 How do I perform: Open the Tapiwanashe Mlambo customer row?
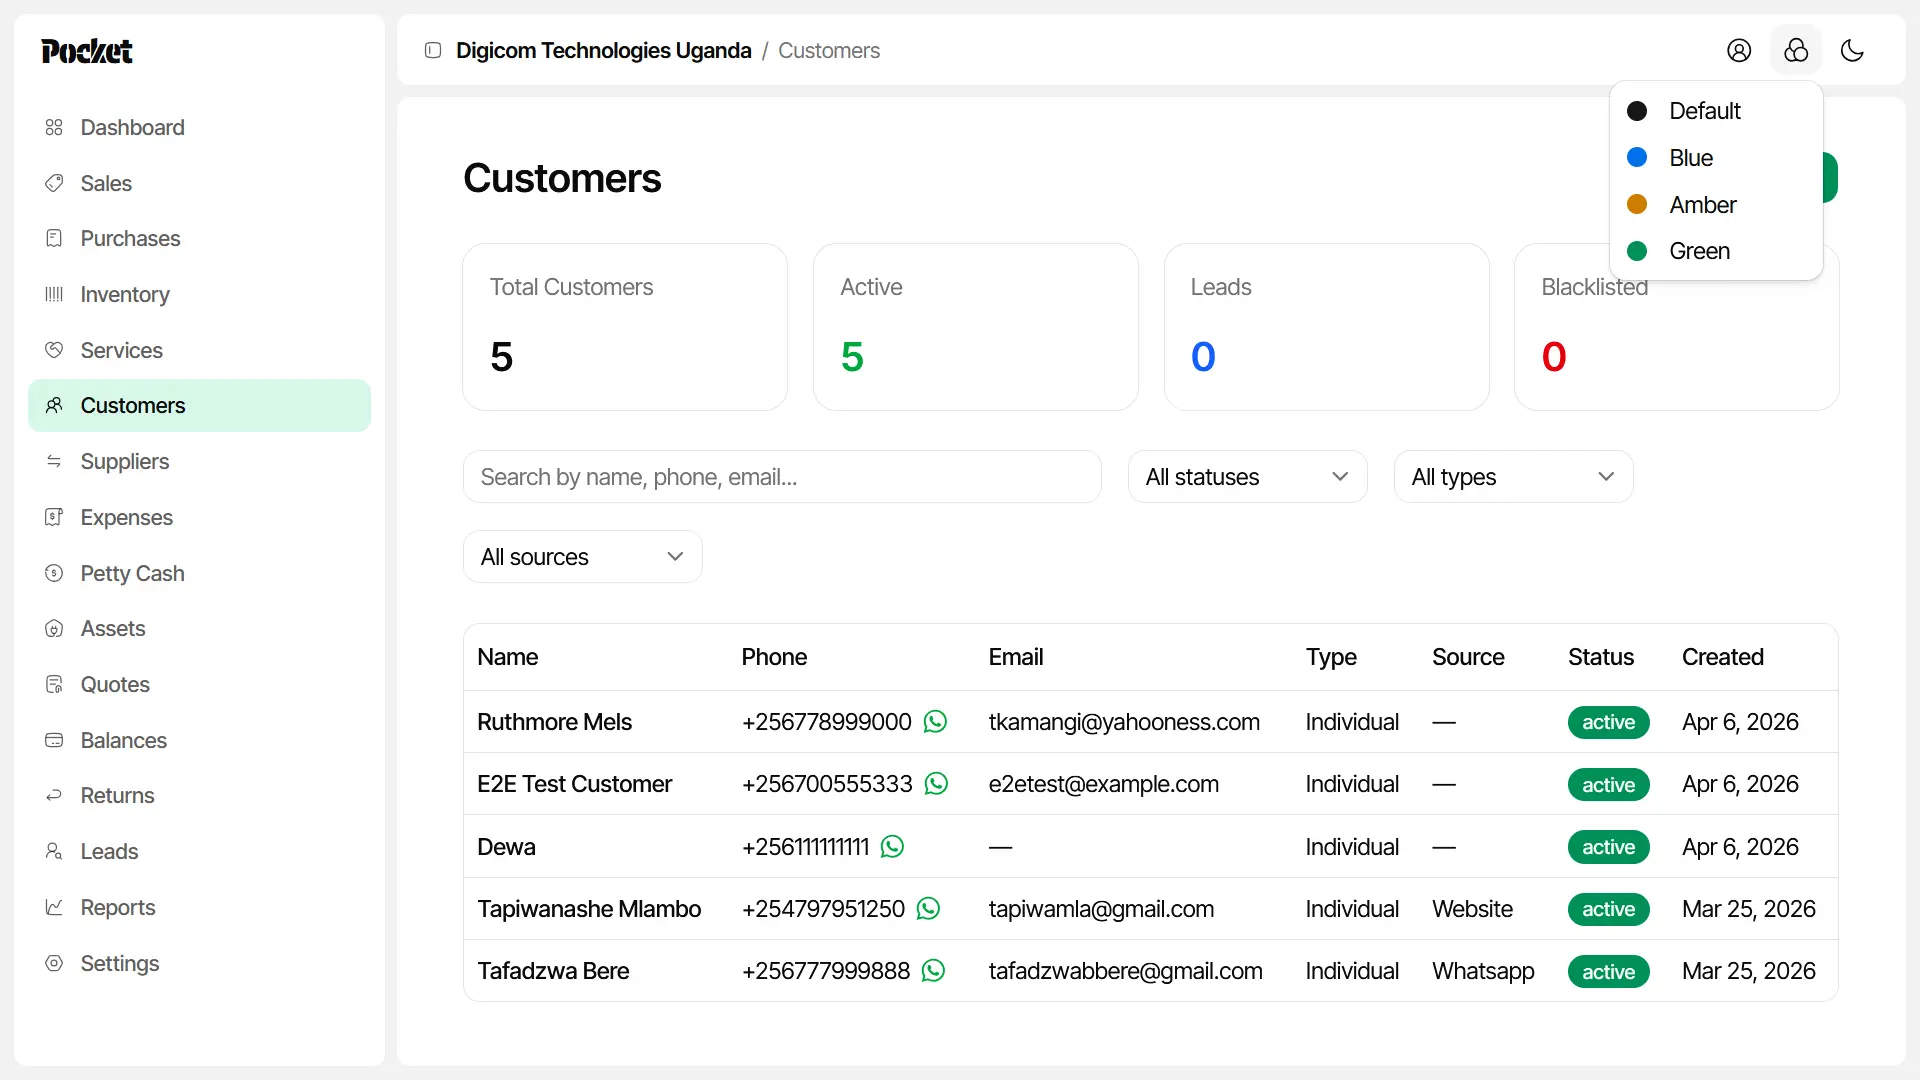589,909
